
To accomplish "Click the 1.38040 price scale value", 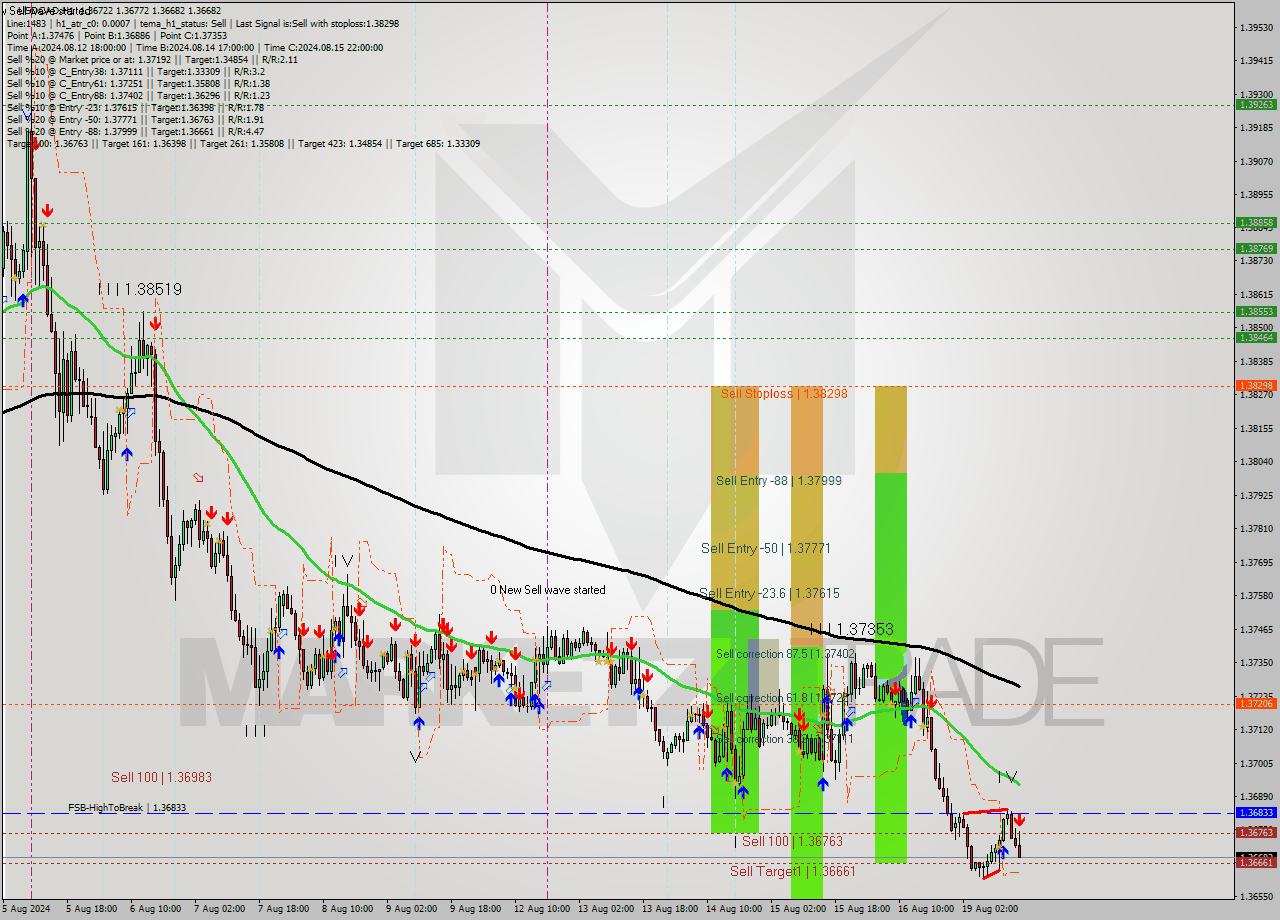I will [1256, 462].
